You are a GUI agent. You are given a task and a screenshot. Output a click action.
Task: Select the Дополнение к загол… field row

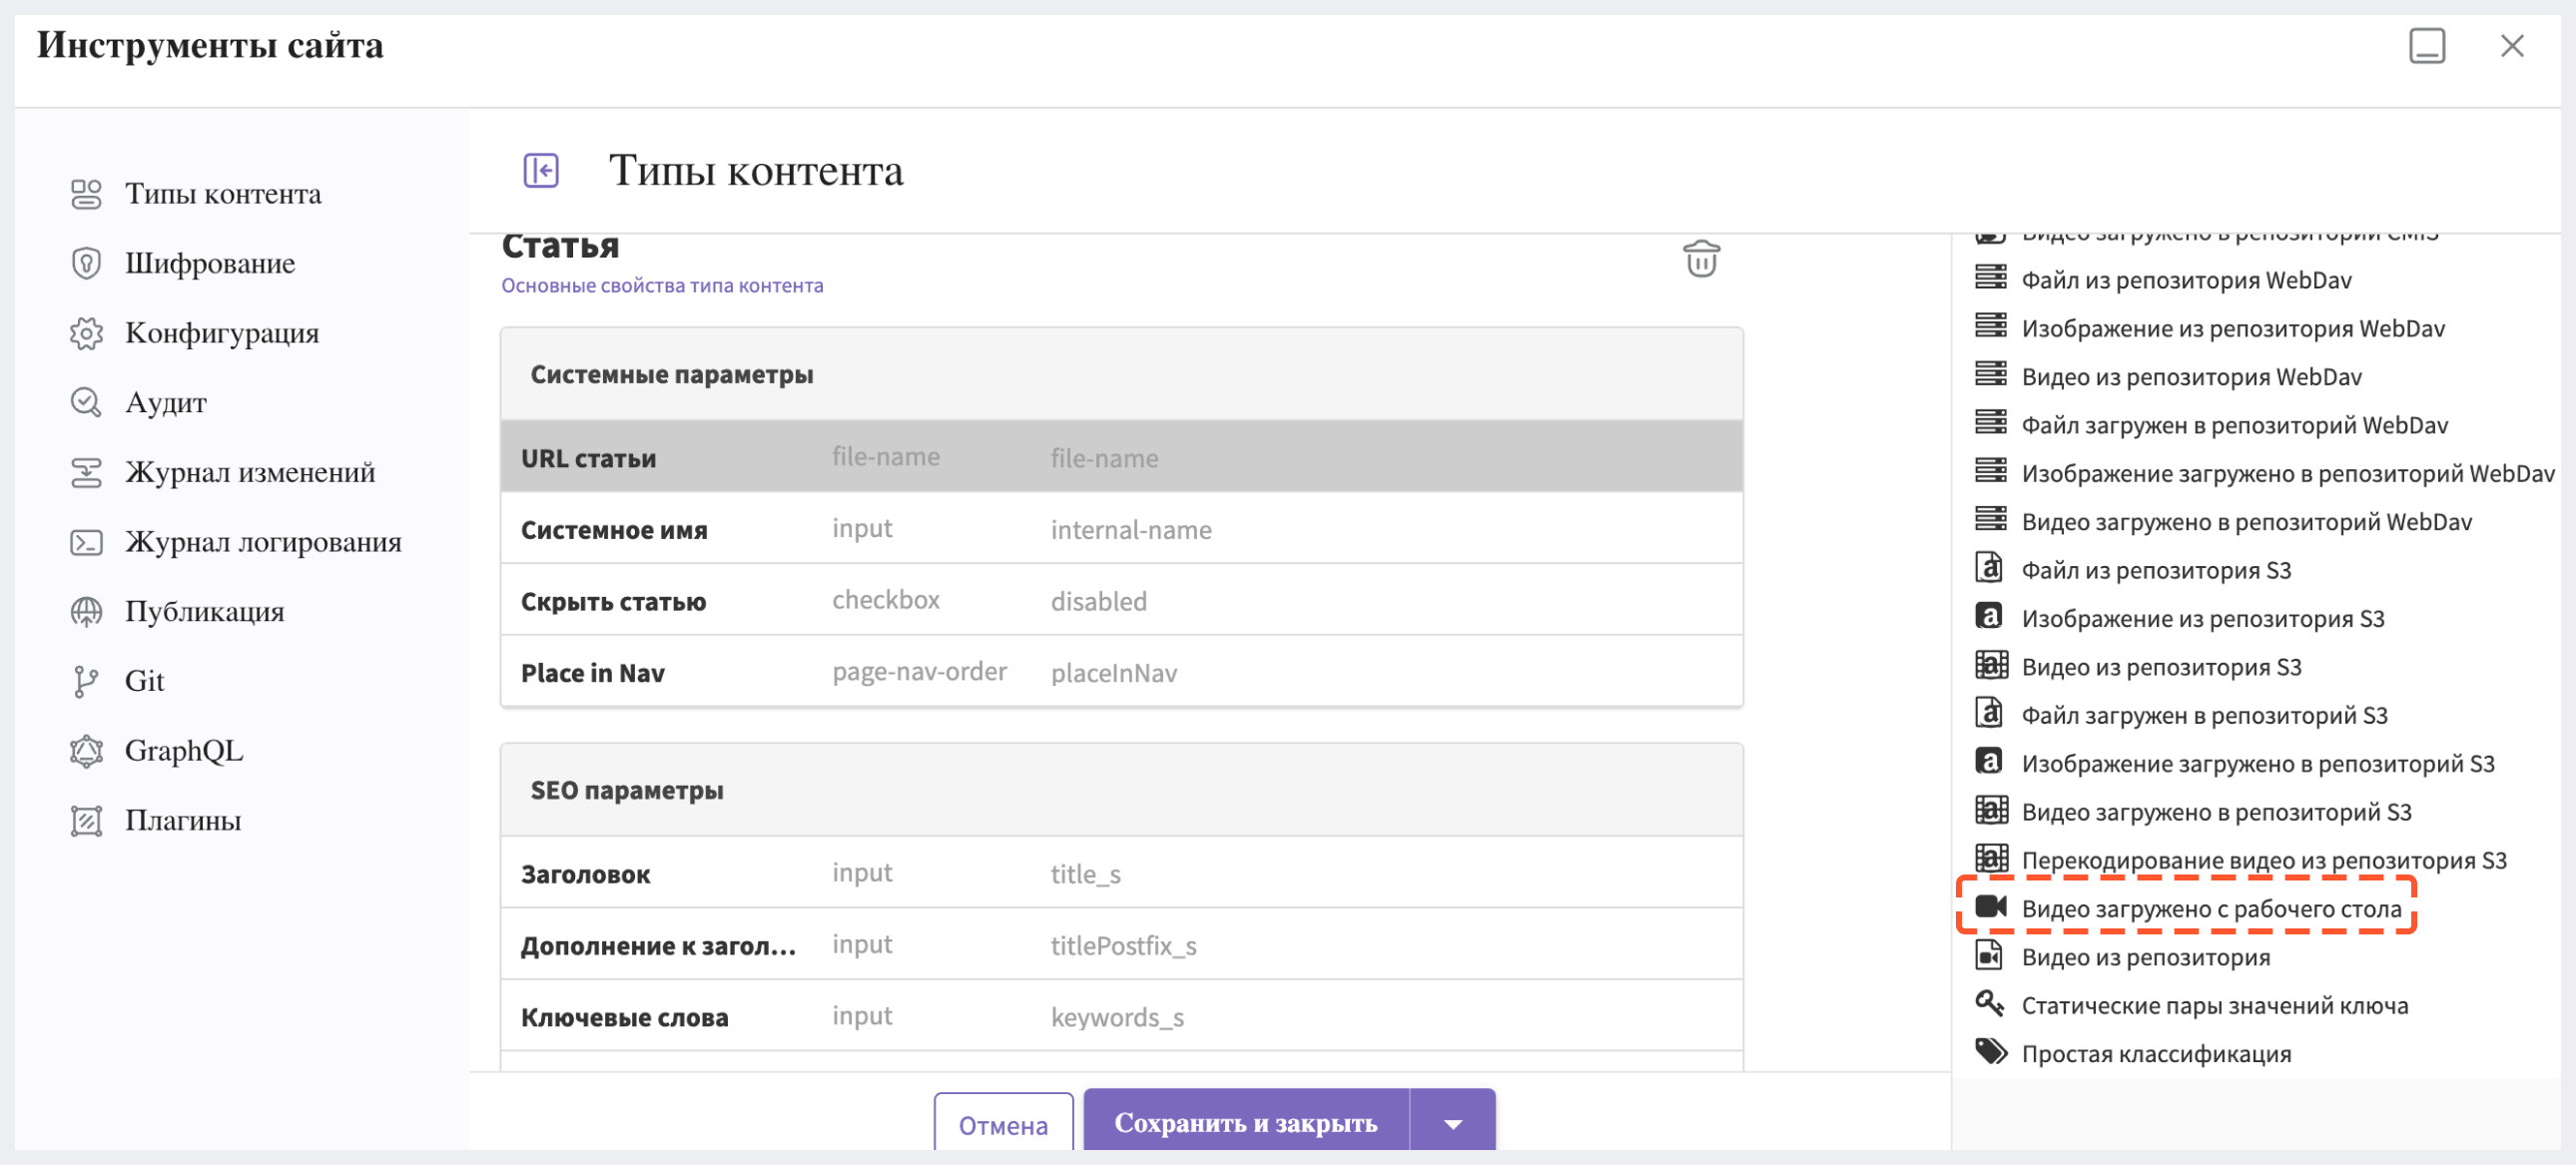tap(1121, 944)
